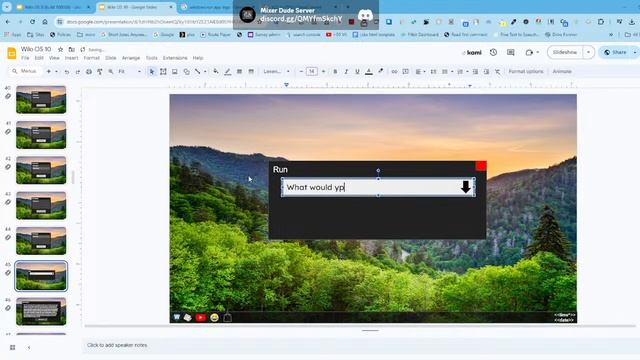
Task: Click the Menus search box
Action: [x=25, y=71]
